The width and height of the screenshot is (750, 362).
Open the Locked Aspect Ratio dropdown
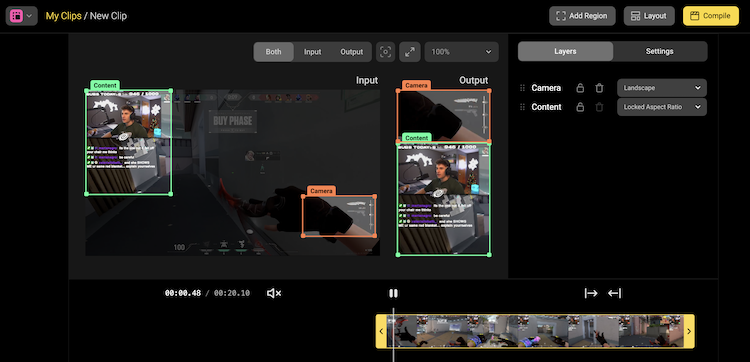click(x=662, y=107)
